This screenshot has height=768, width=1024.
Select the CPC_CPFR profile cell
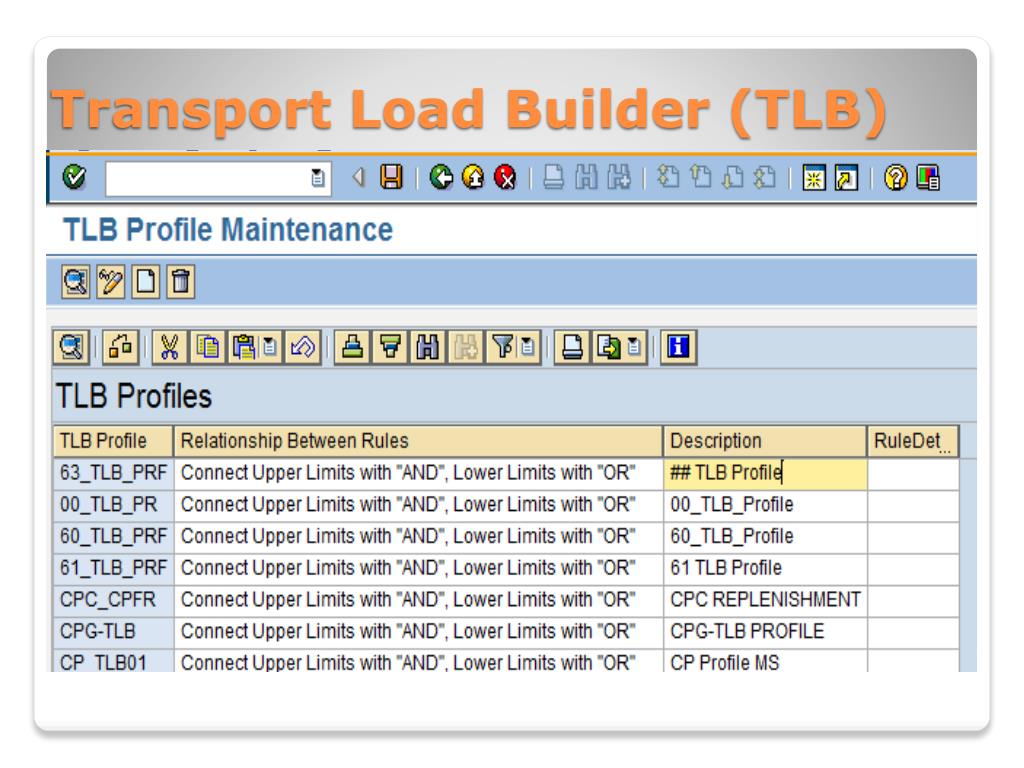114,600
